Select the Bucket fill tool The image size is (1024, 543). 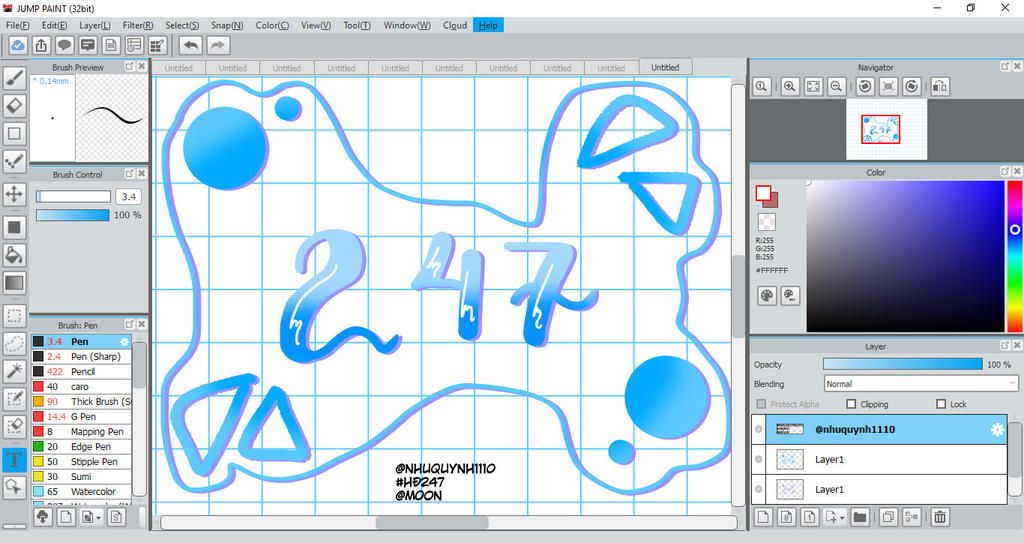click(14, 255)
